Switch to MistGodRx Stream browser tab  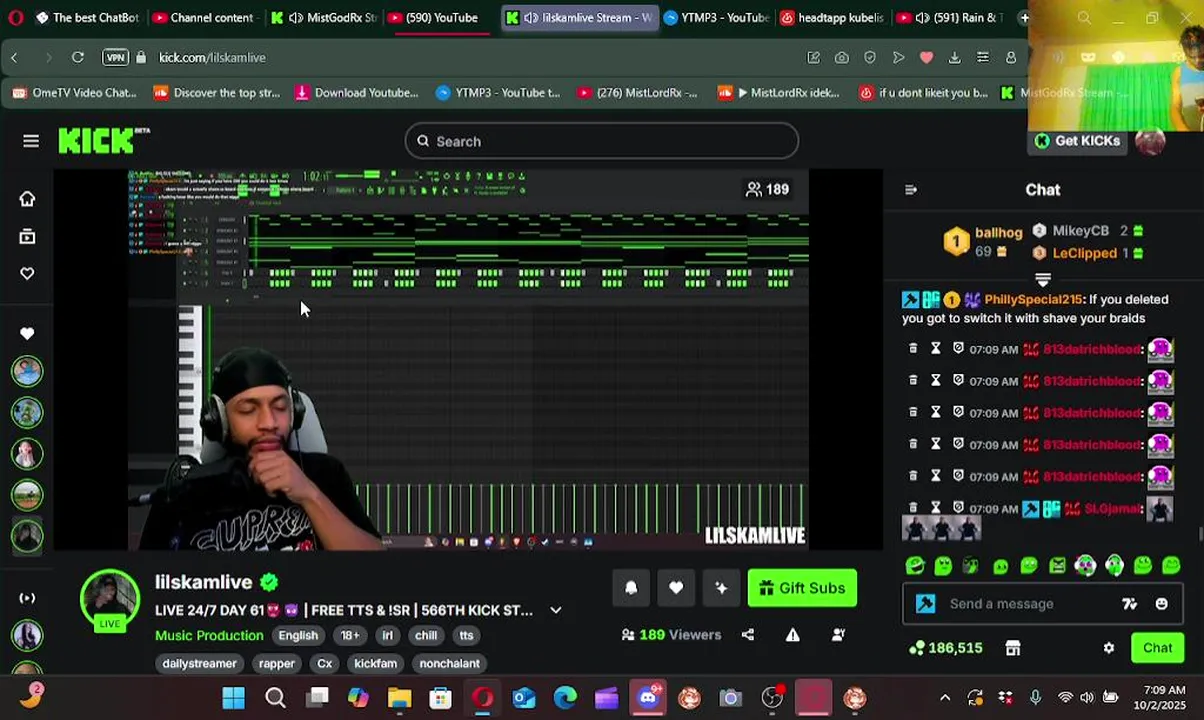pyautogui.click(x=324, y=18)
